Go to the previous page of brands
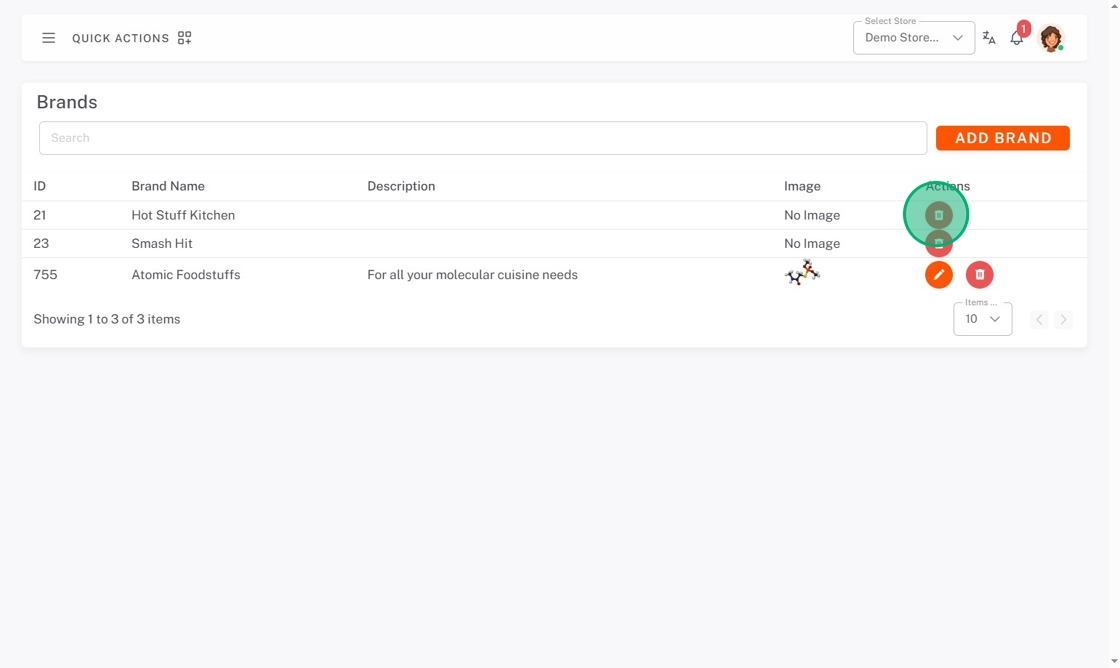1120x668 pixels. tap(1039, 319)
